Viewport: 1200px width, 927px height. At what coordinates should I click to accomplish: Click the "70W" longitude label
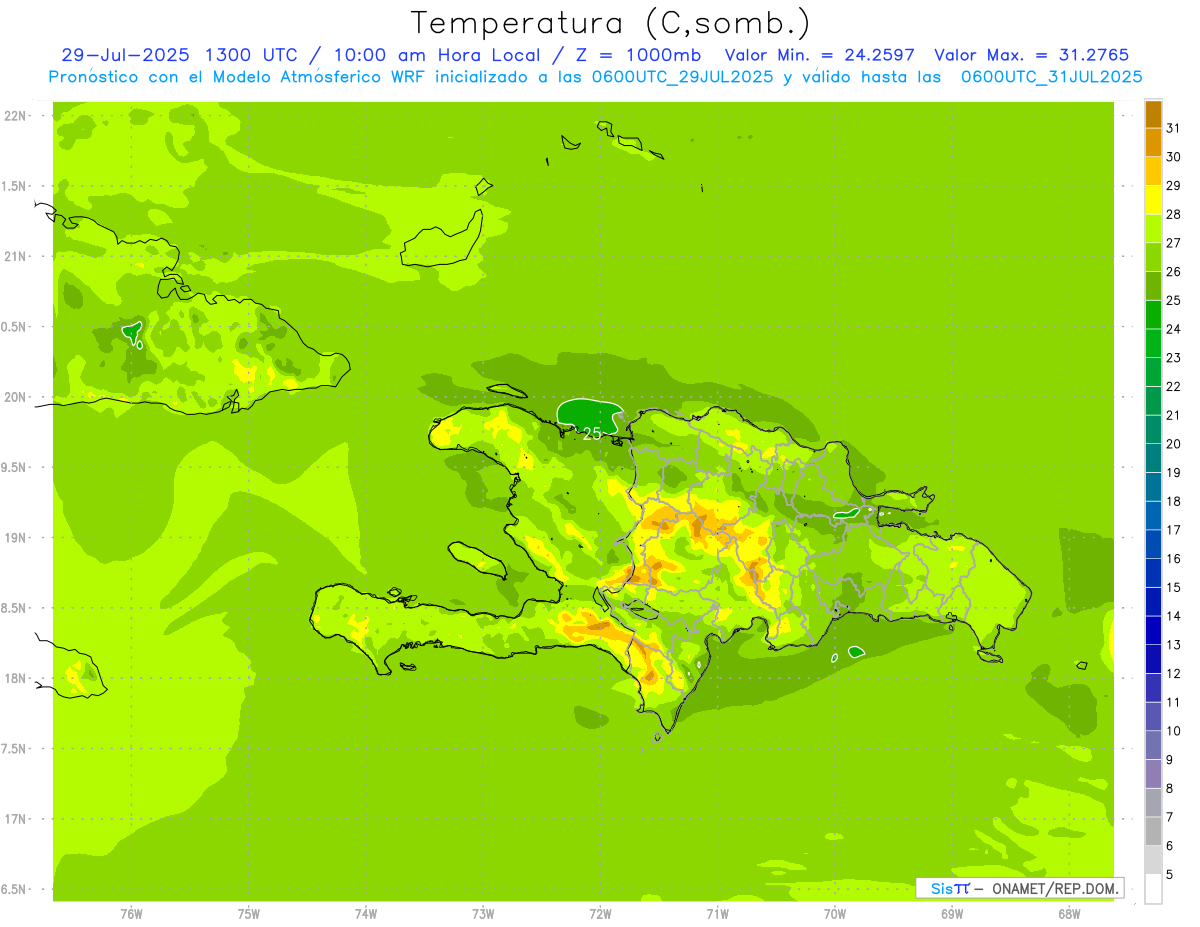point(835,914)
